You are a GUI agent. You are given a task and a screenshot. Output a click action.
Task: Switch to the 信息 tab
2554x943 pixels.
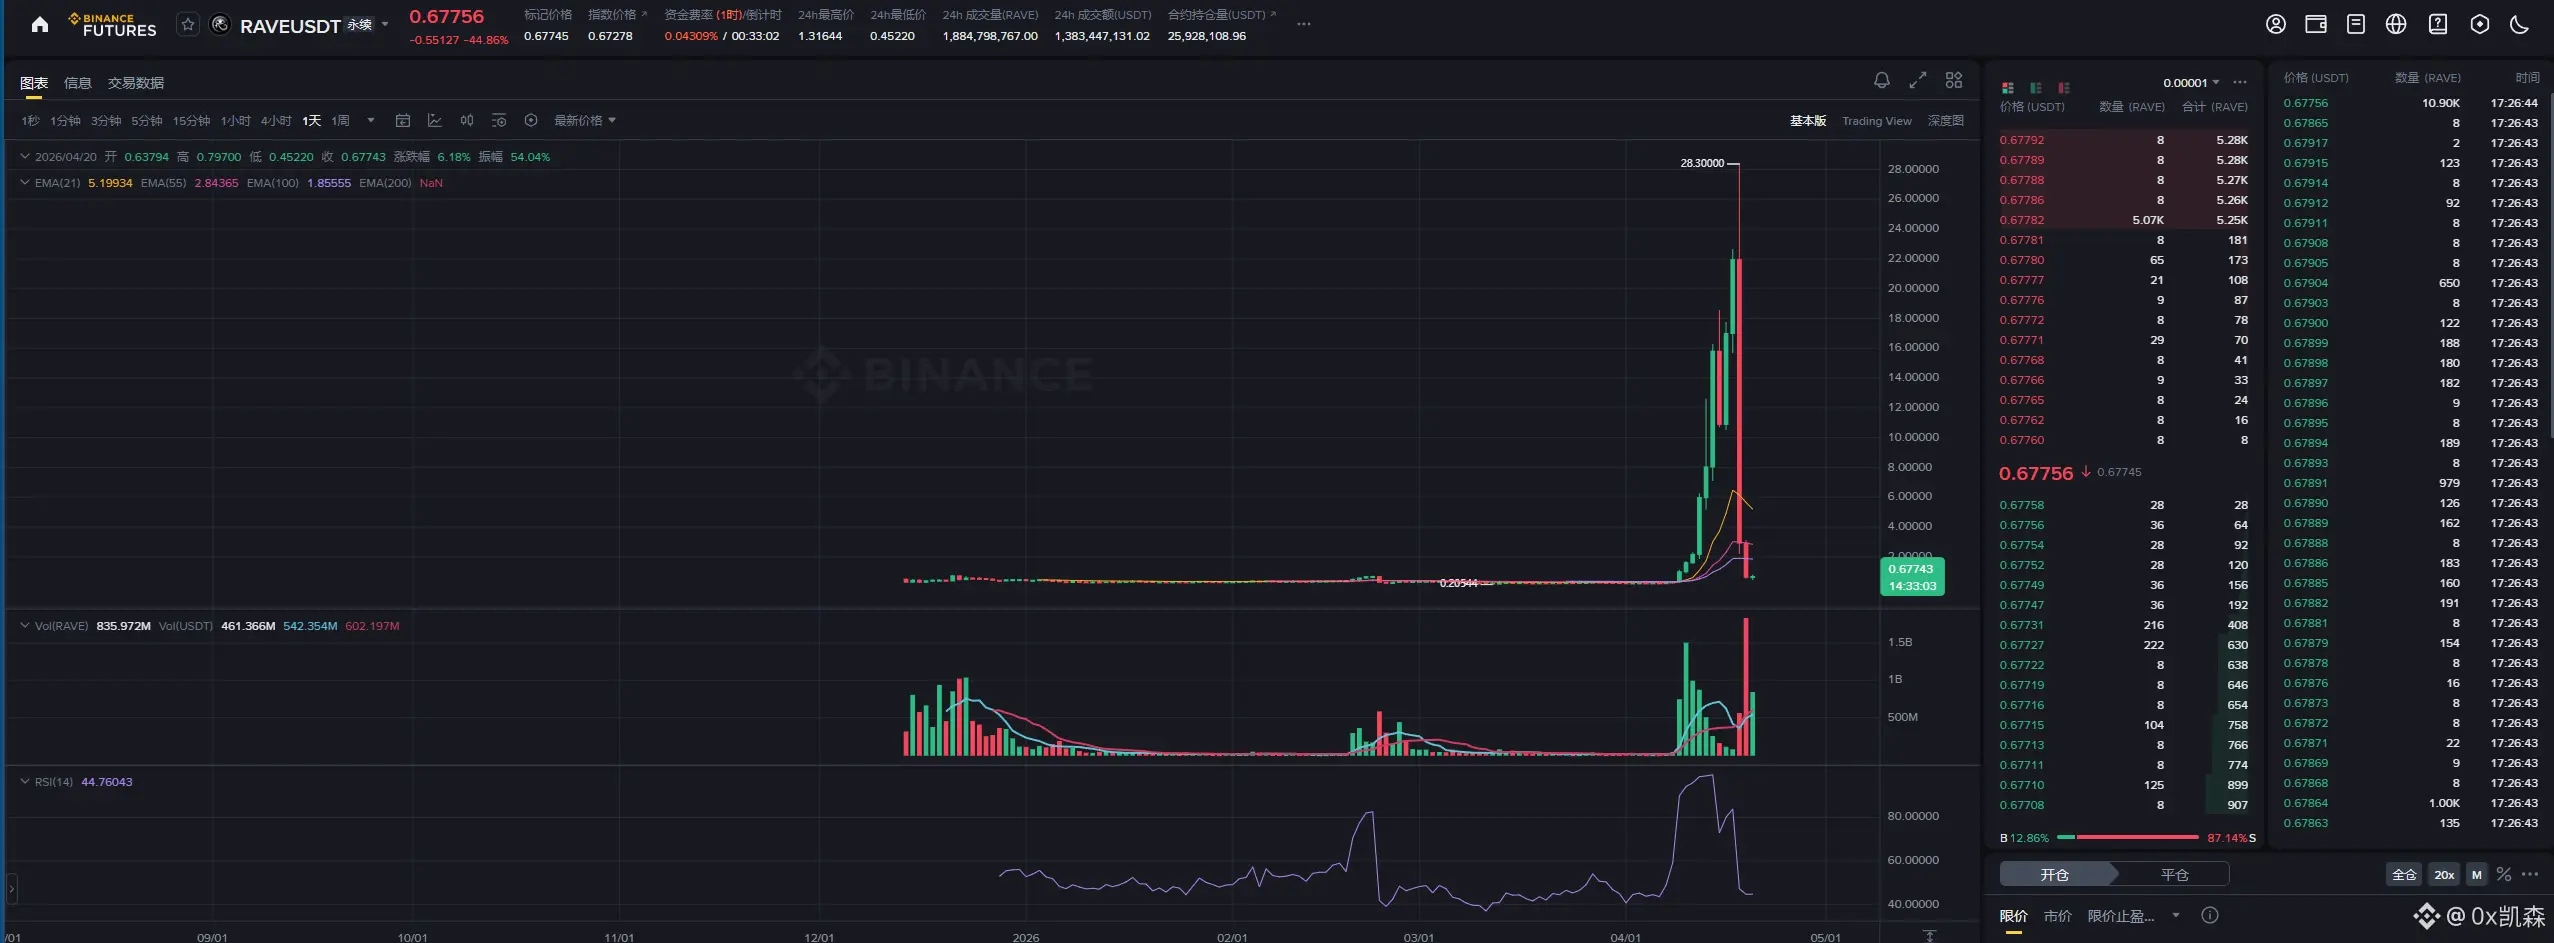point(78,83)
